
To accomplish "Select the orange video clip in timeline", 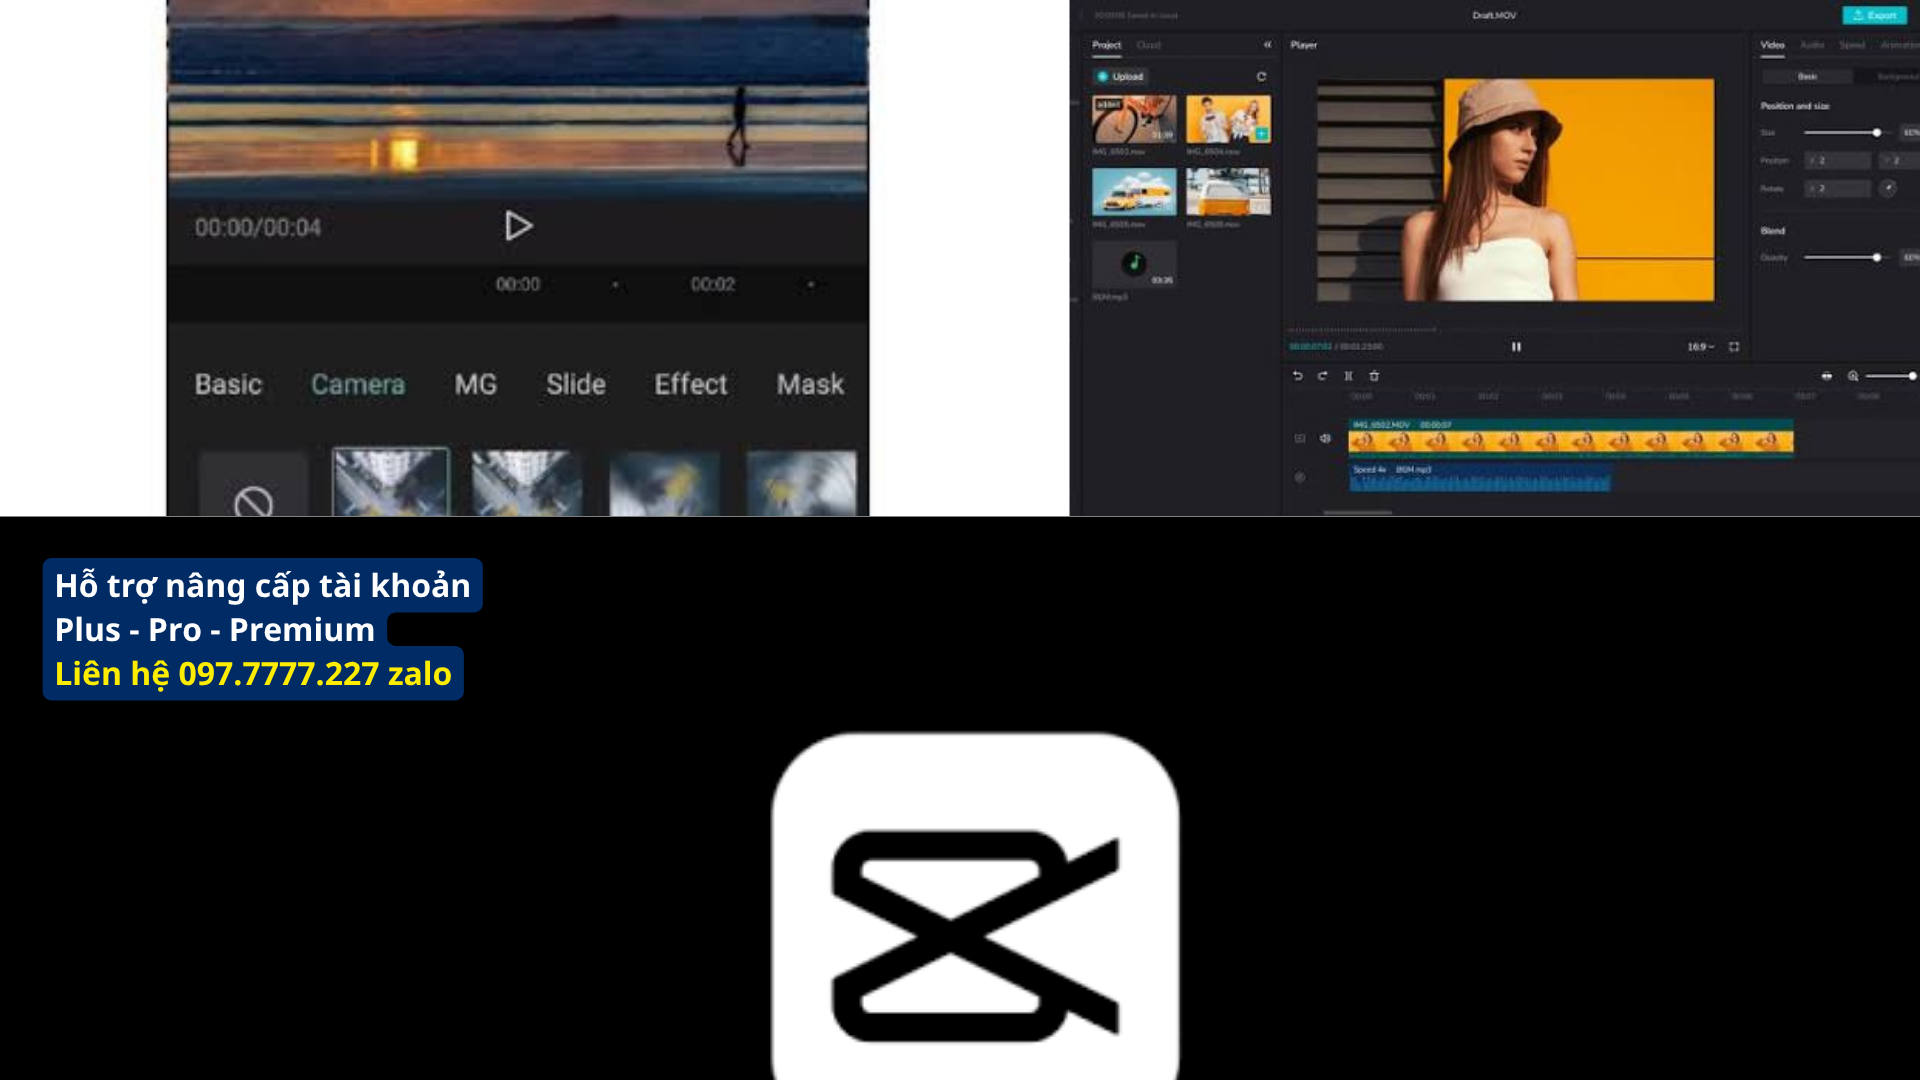I will click(1570, 438).
